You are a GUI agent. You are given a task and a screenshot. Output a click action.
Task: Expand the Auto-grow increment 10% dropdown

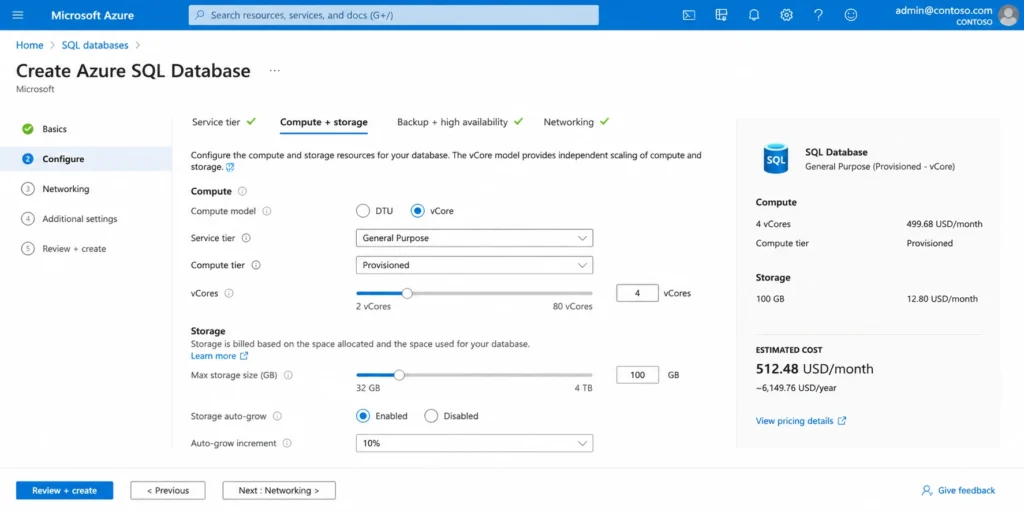tap(474, 443)
